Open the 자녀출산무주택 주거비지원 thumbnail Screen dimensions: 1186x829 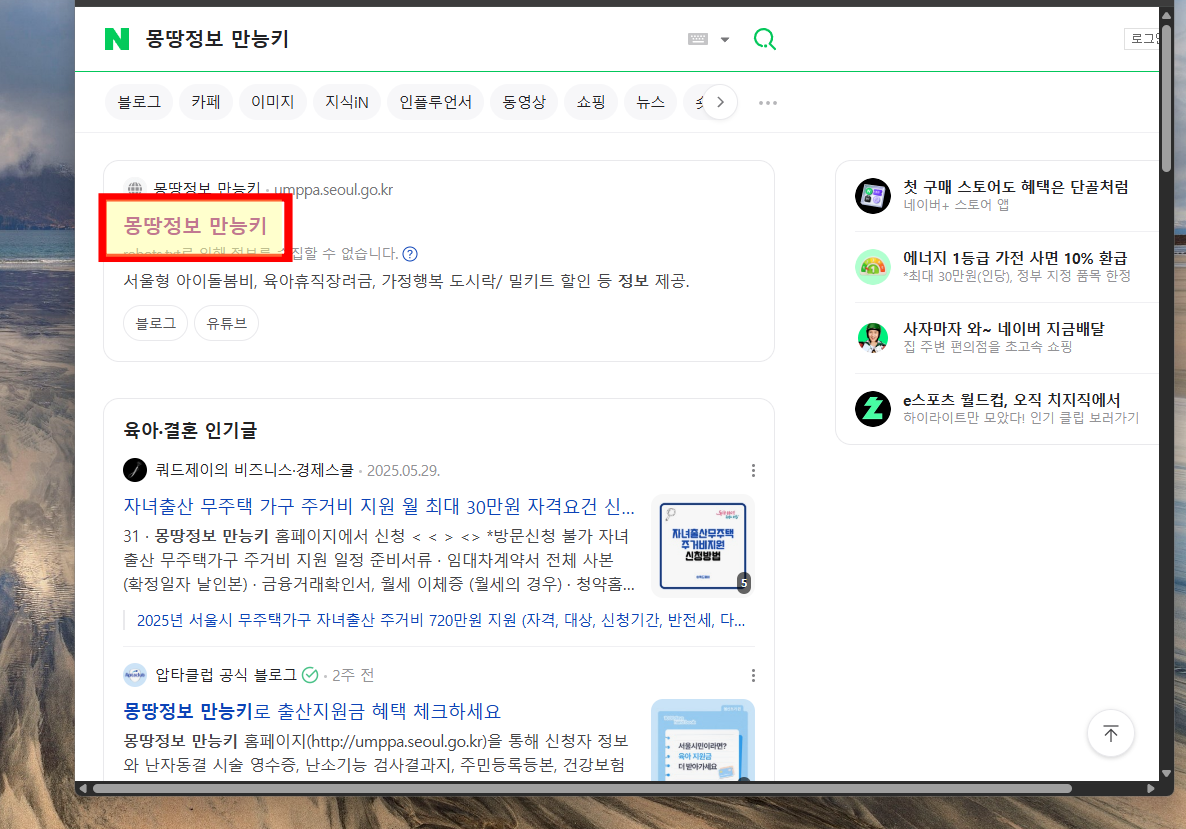click(x=703, y=546)
